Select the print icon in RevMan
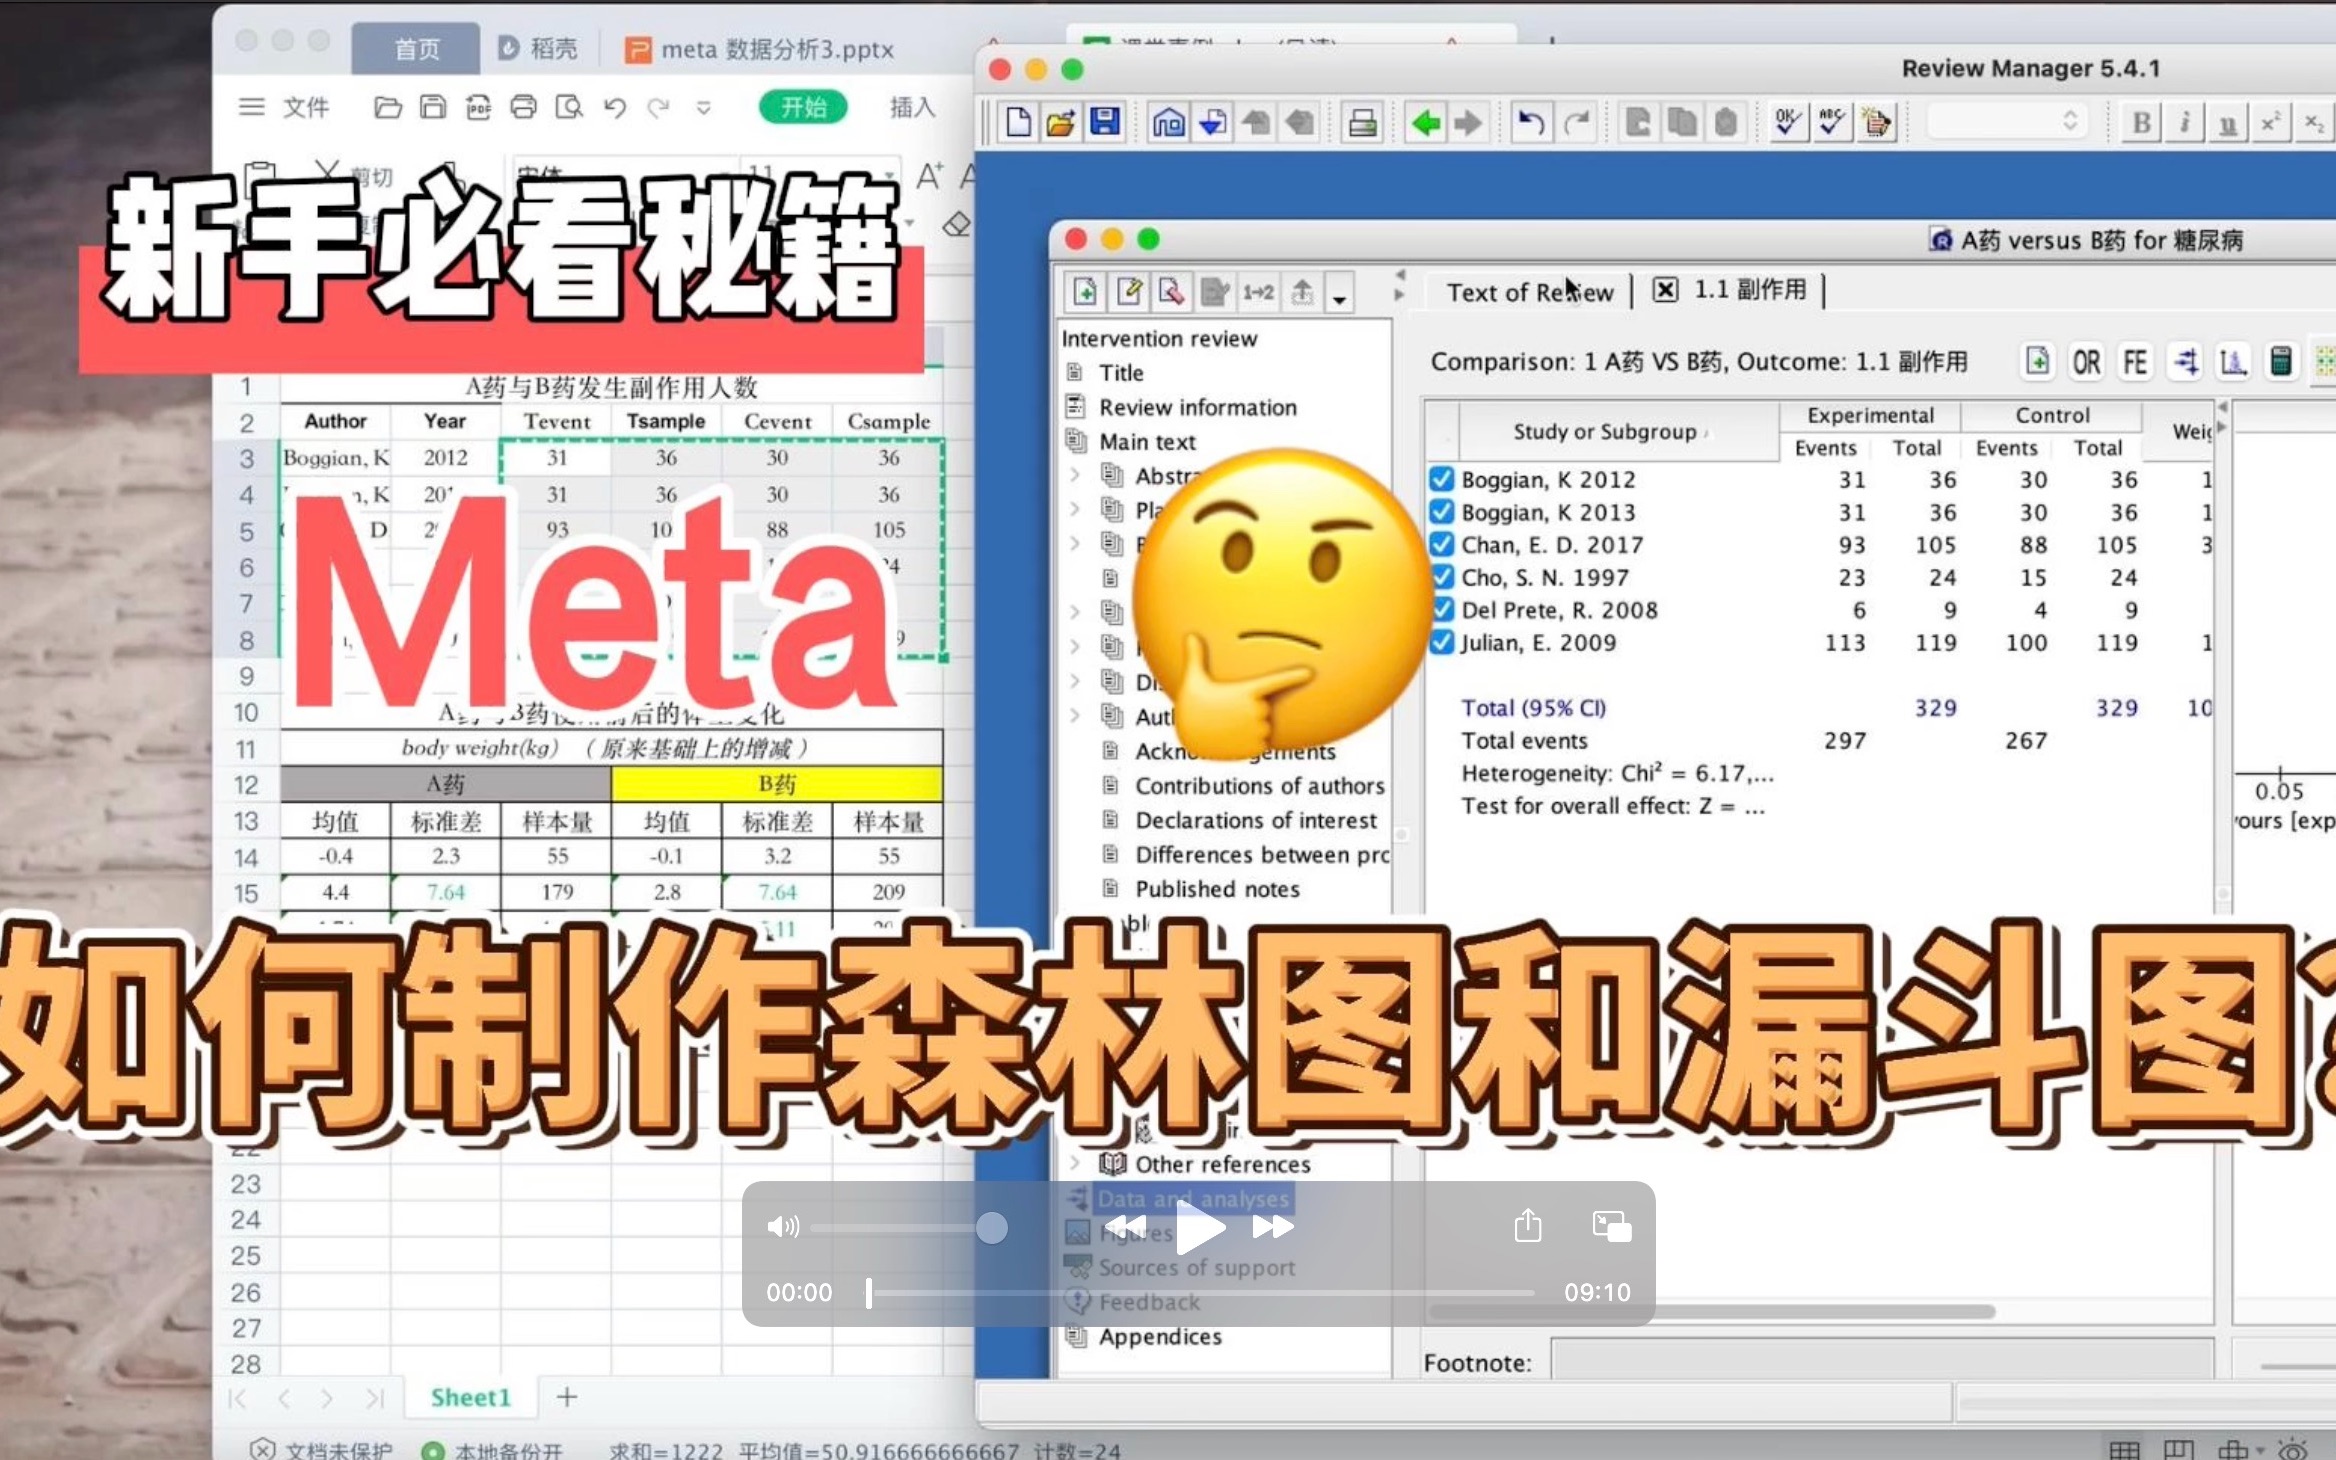The width and height of the screenshot is (2336, 1460). pyautogui.click(x=1359, y=123)
